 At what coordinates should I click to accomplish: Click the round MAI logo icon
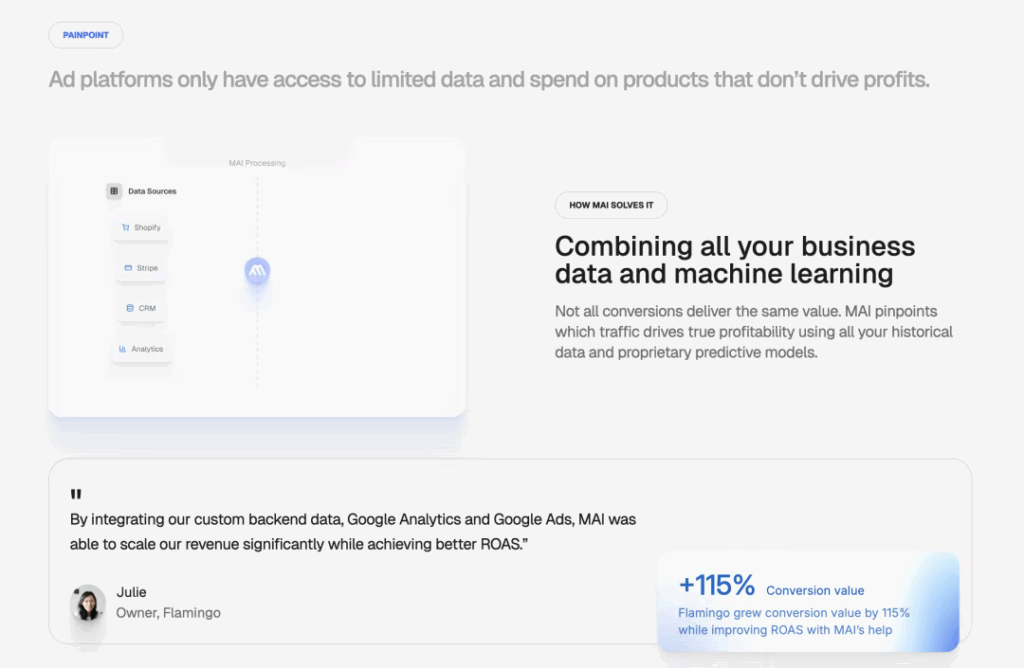tap(257, 271)
